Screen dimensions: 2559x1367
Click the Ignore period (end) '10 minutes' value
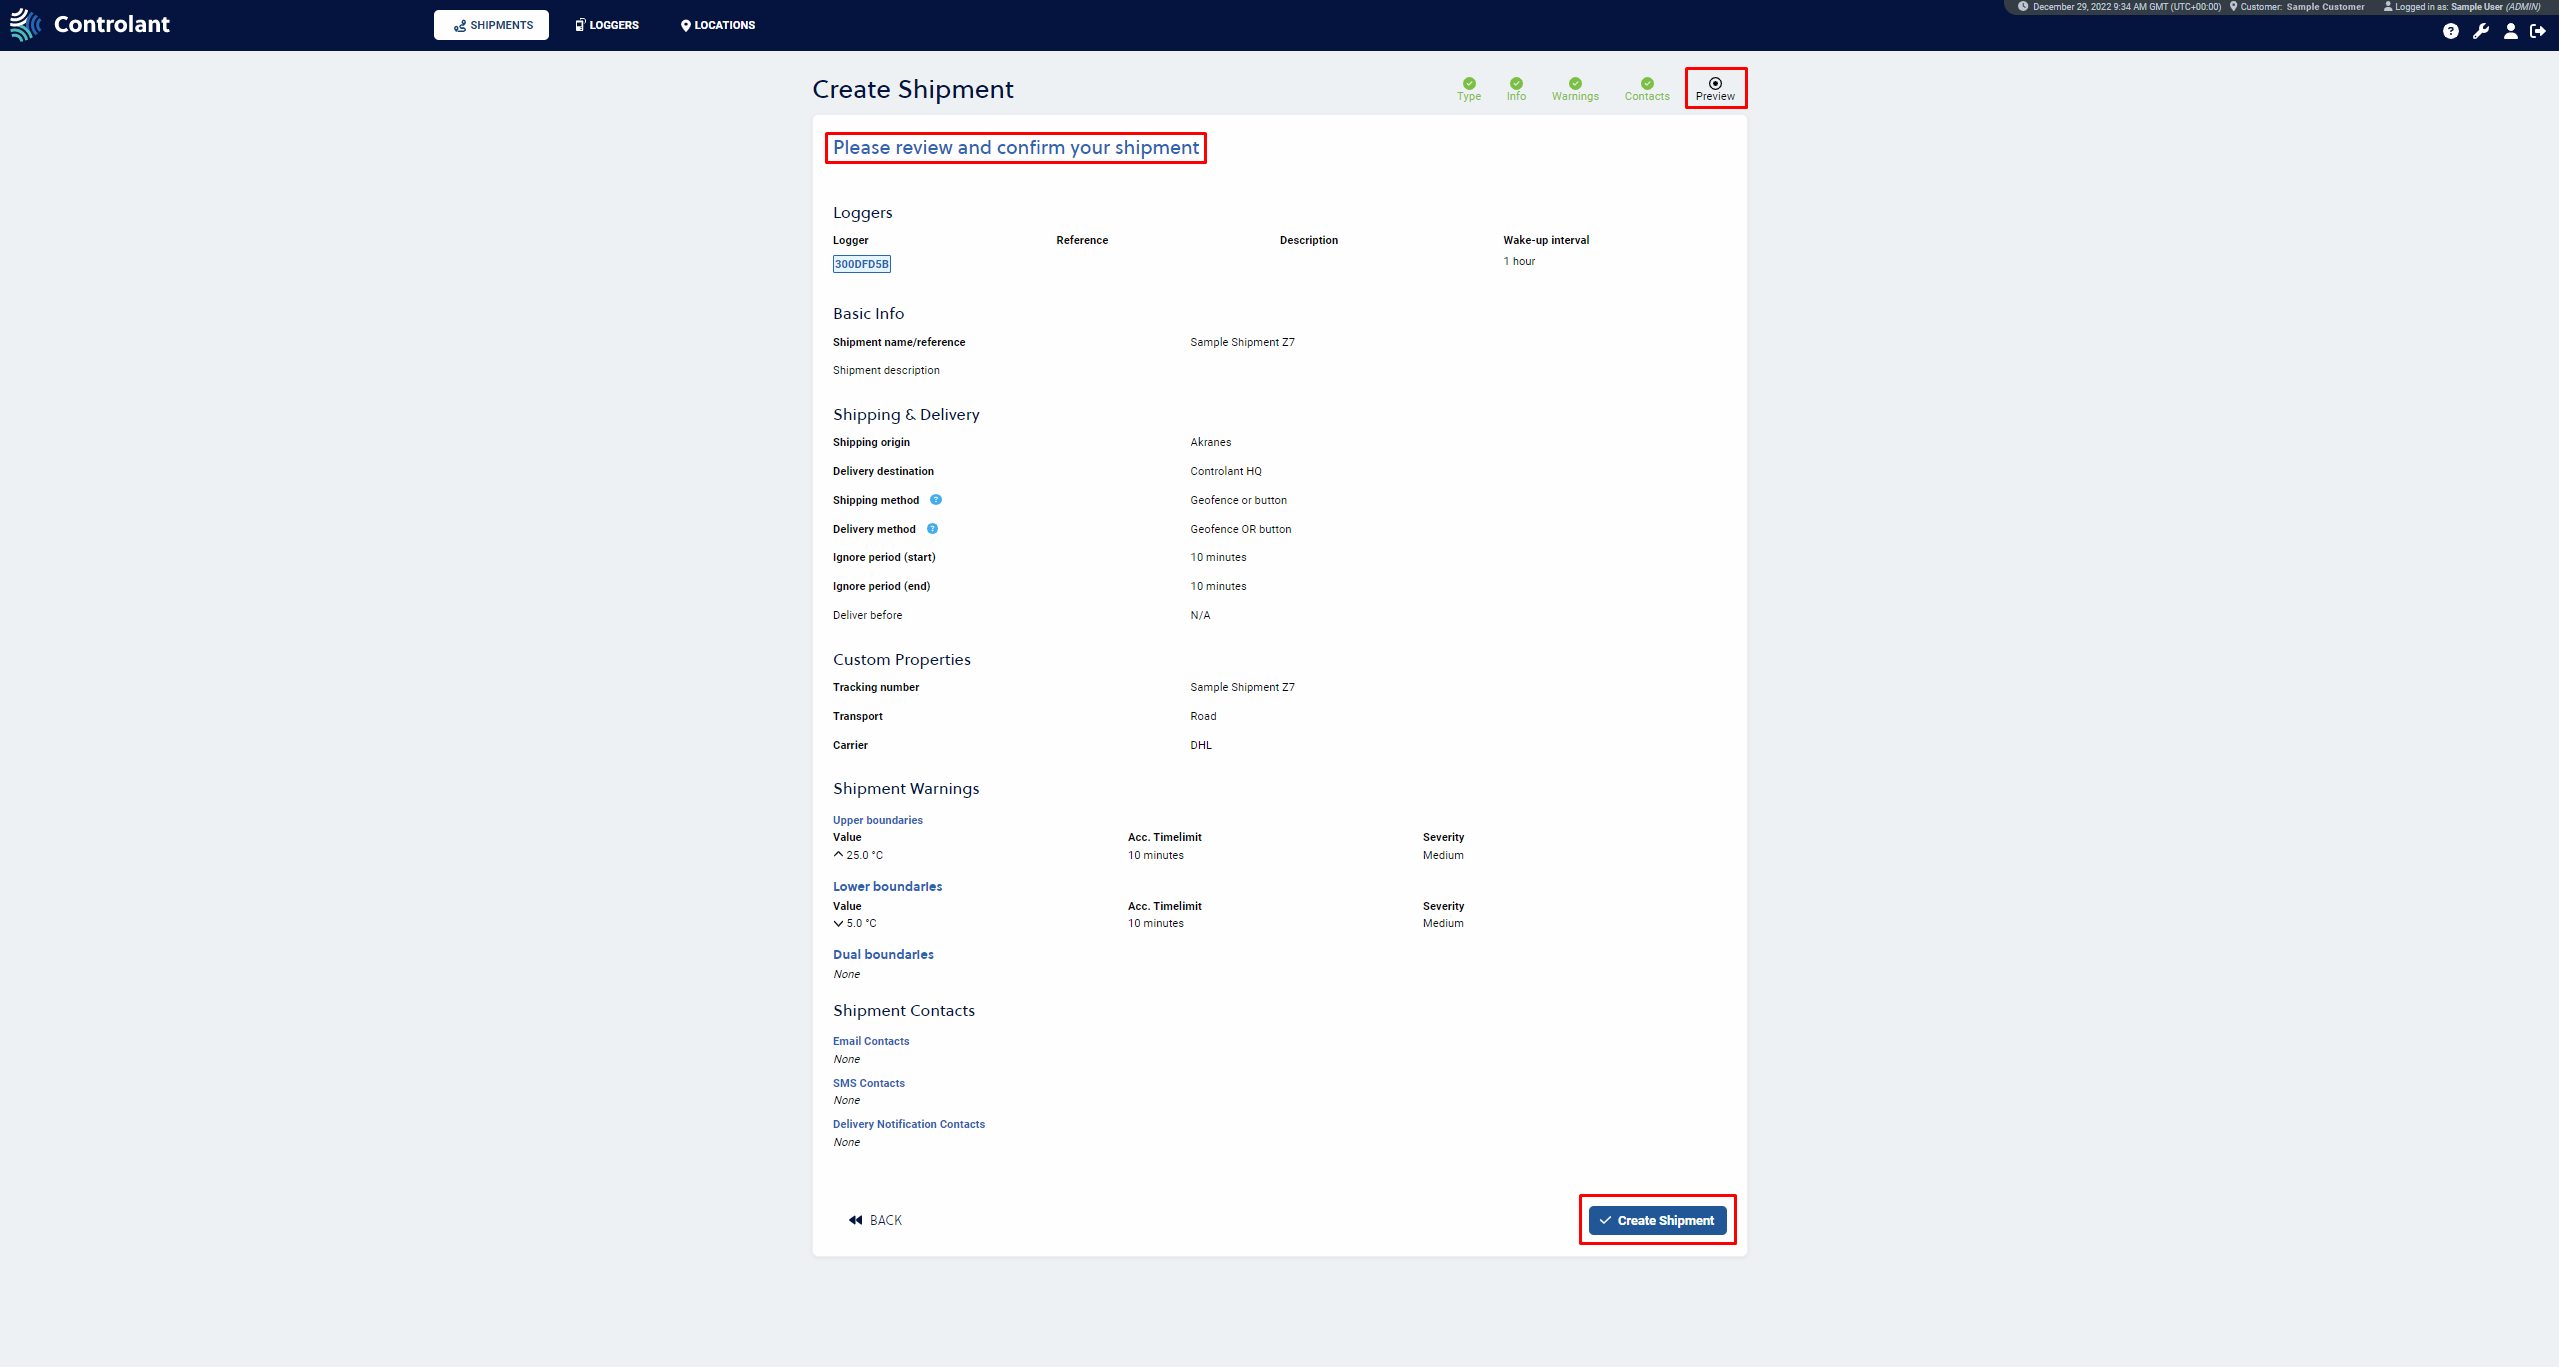click(x=1218, y=586)
